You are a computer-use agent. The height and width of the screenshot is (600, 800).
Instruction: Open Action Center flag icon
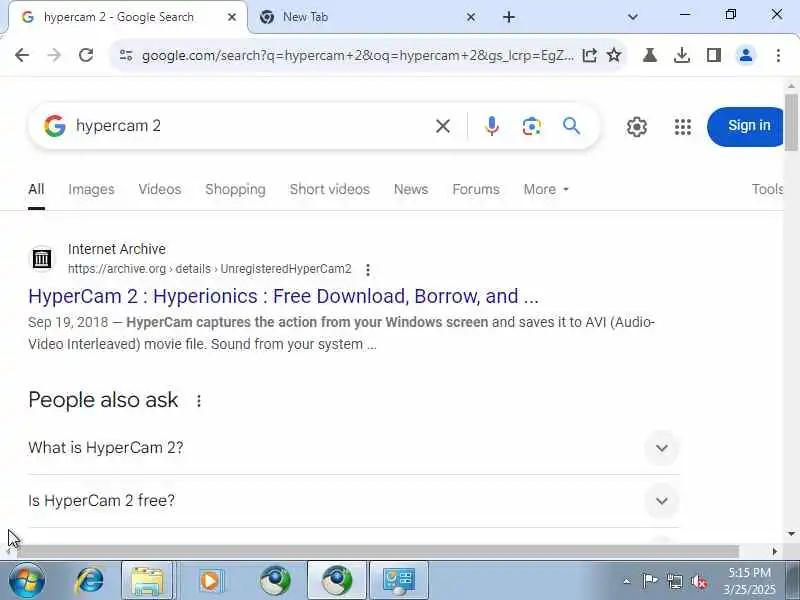(x=650, y=581)
